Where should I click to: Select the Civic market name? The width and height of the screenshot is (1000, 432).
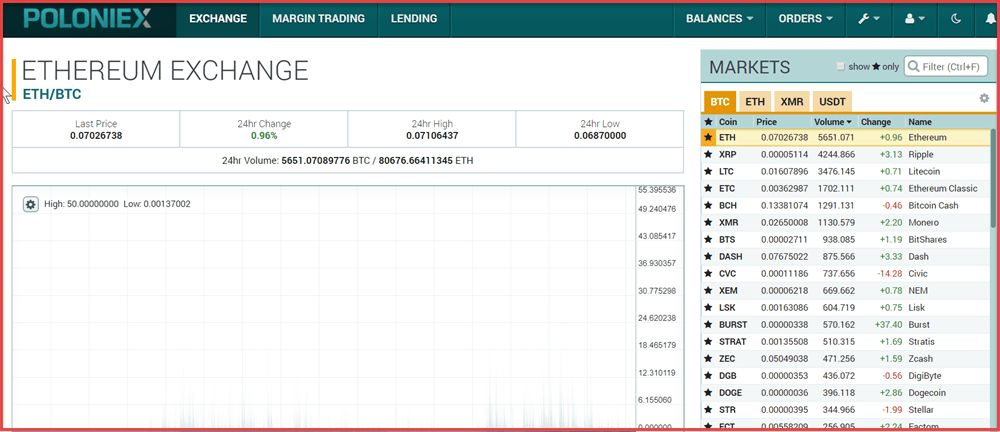918,273
